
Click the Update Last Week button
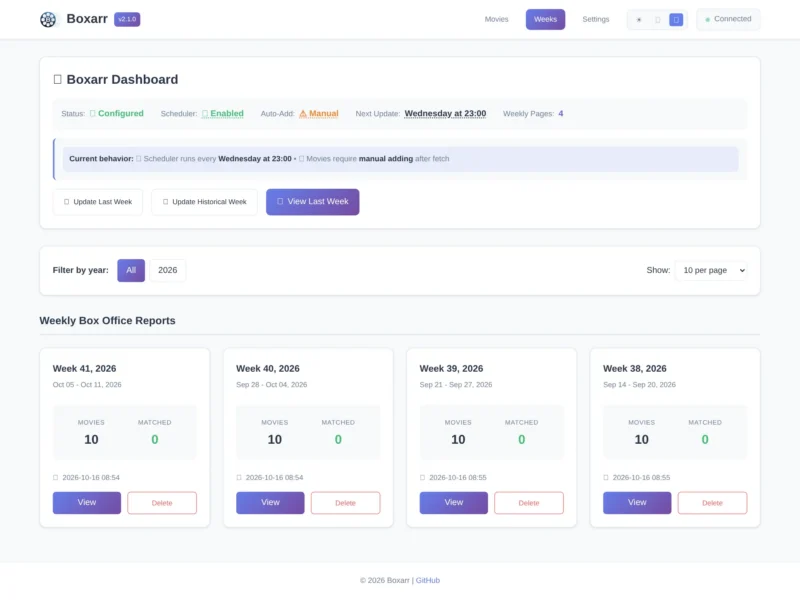[98, 202]
